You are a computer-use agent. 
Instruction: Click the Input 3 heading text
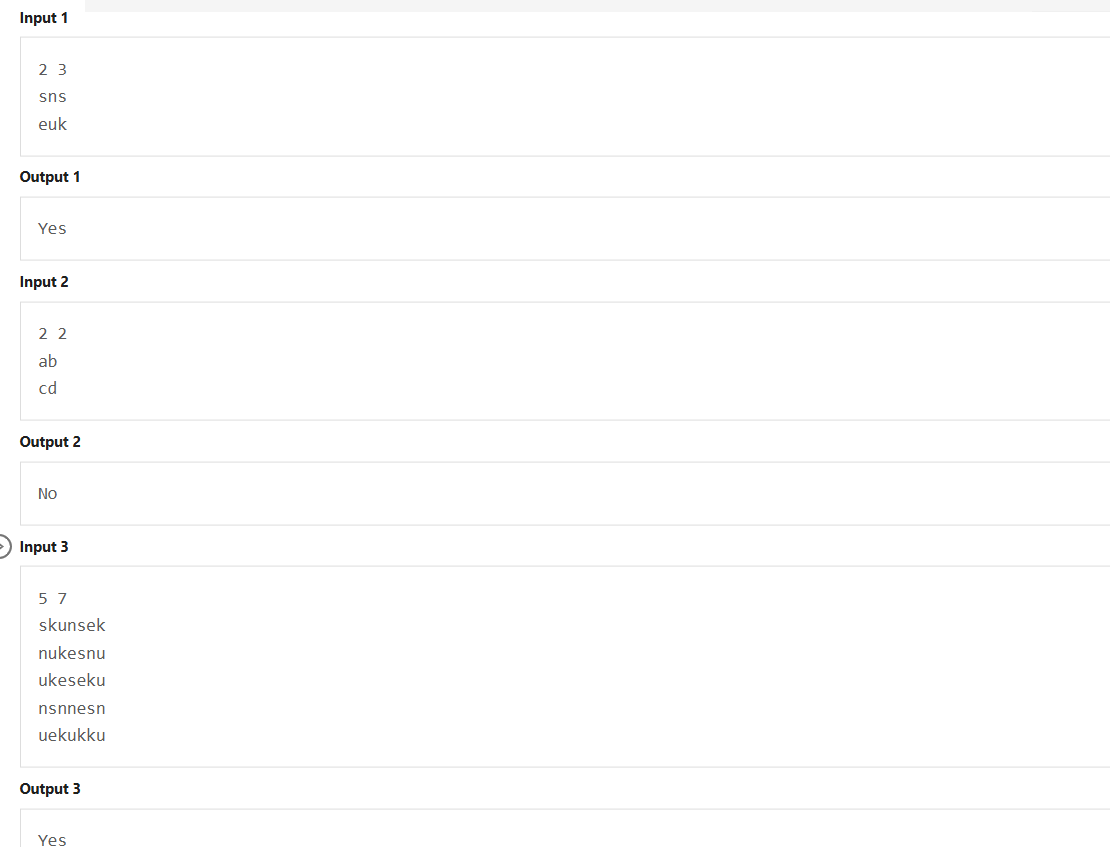pyautogui.click(x=44, y=547)
